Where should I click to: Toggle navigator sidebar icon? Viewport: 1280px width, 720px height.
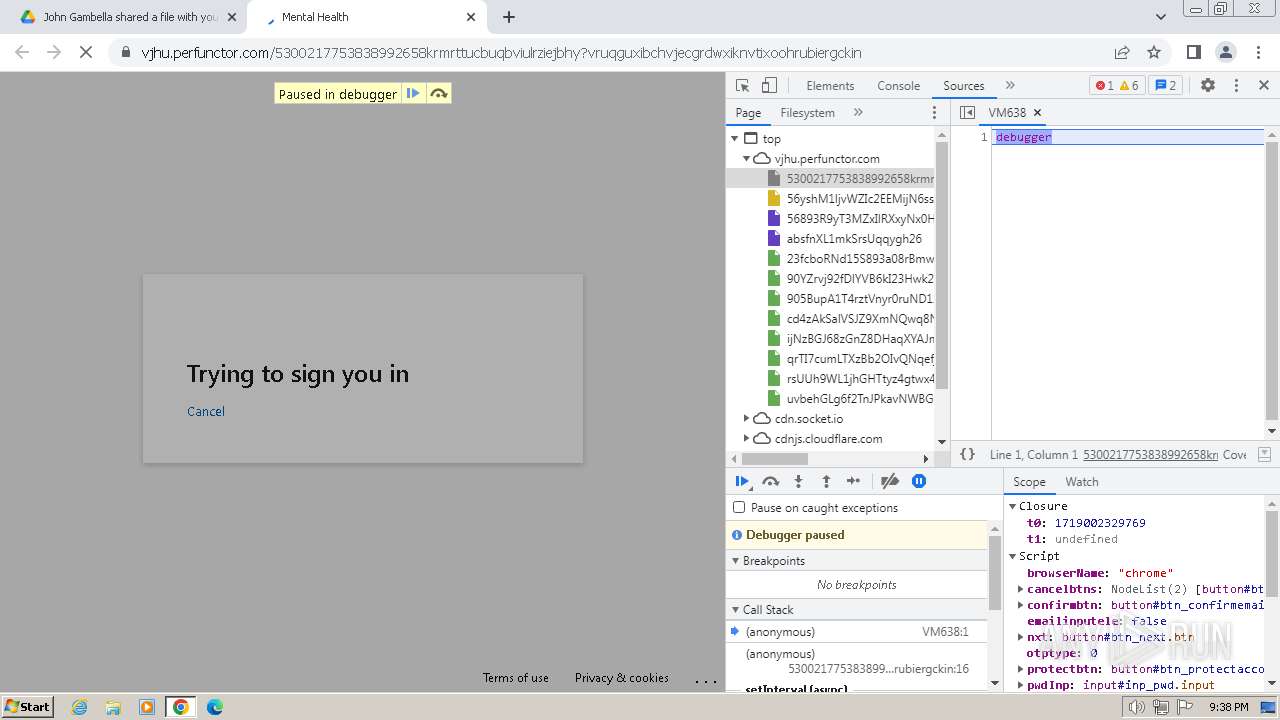tap(967, 113)
